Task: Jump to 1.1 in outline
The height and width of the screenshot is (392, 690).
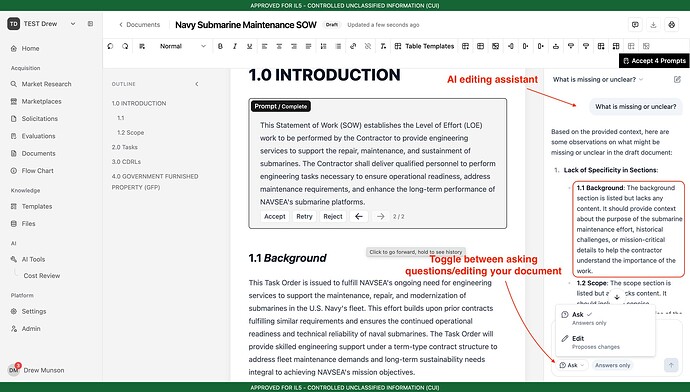Action: [121, 118]
